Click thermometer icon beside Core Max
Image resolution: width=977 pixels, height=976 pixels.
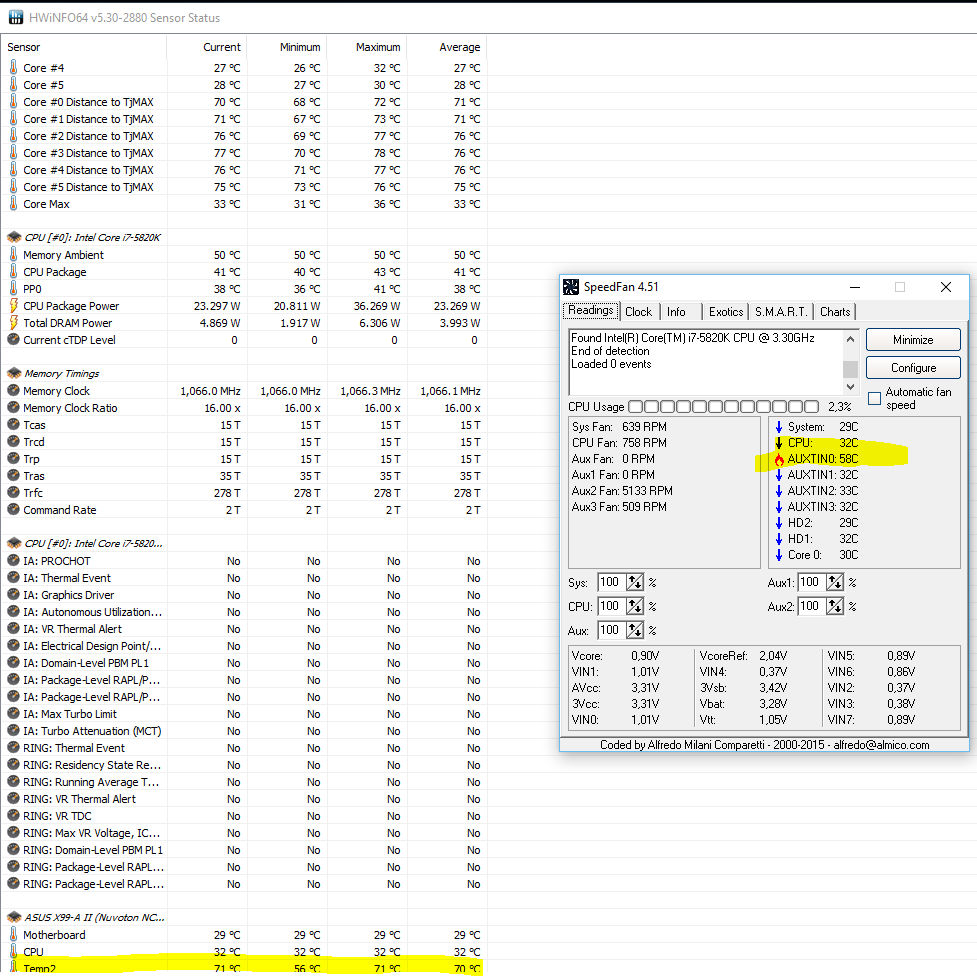click(14, 203)
